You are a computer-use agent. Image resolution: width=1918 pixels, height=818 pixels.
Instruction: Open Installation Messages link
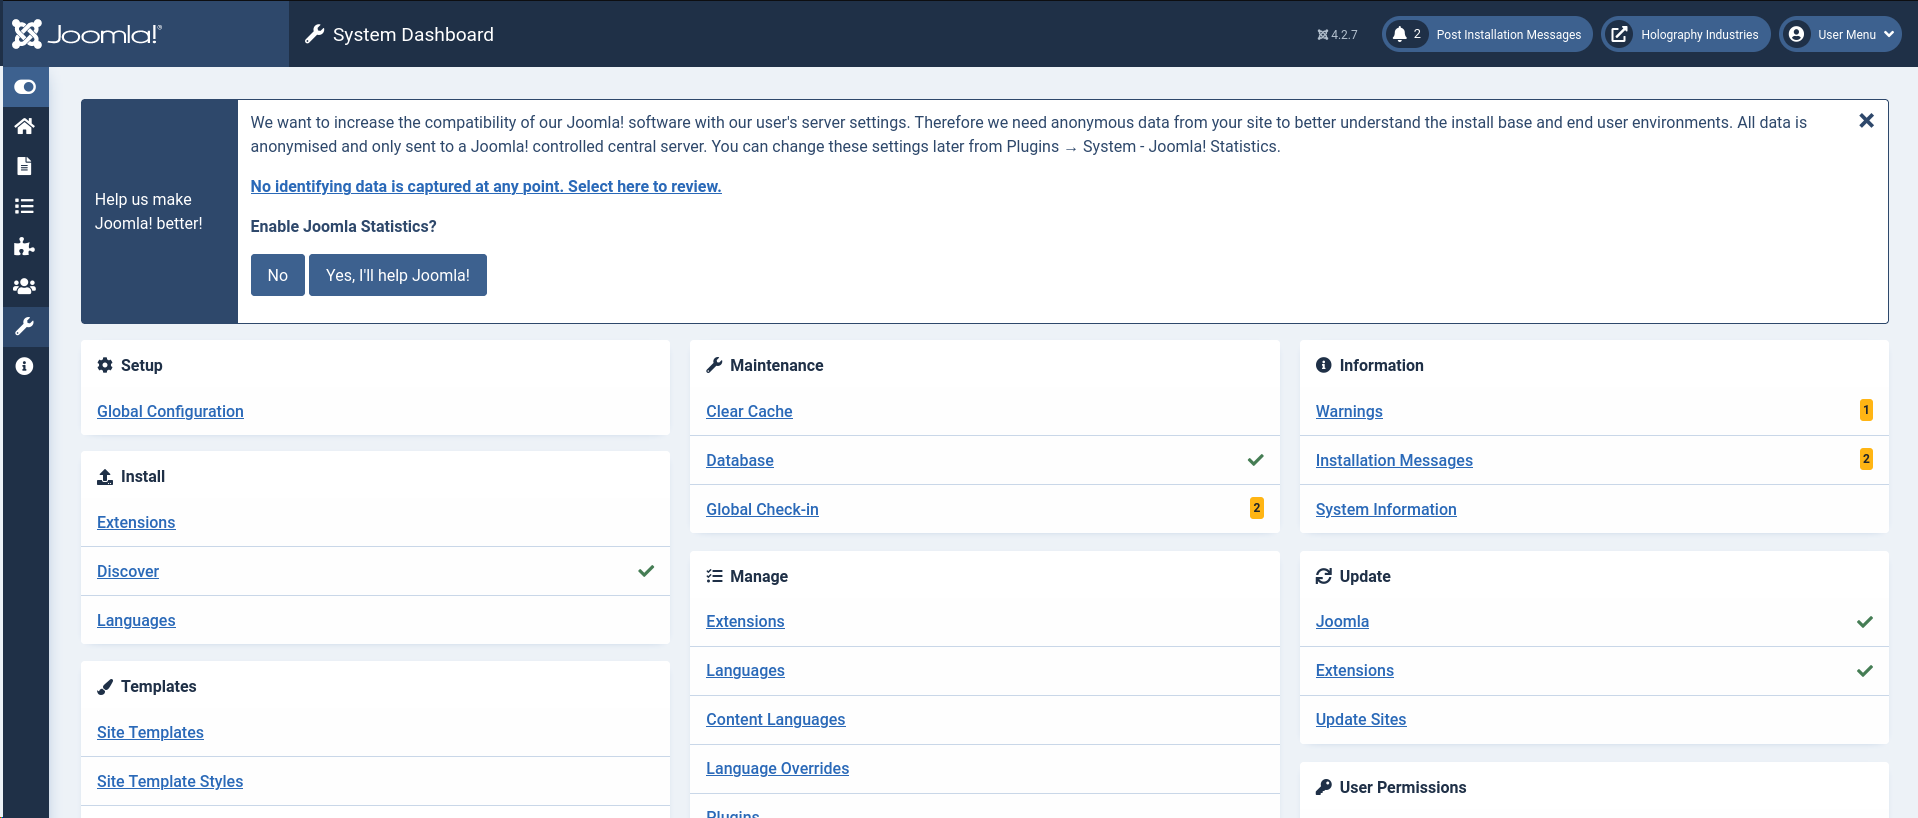coord(1394,460)
